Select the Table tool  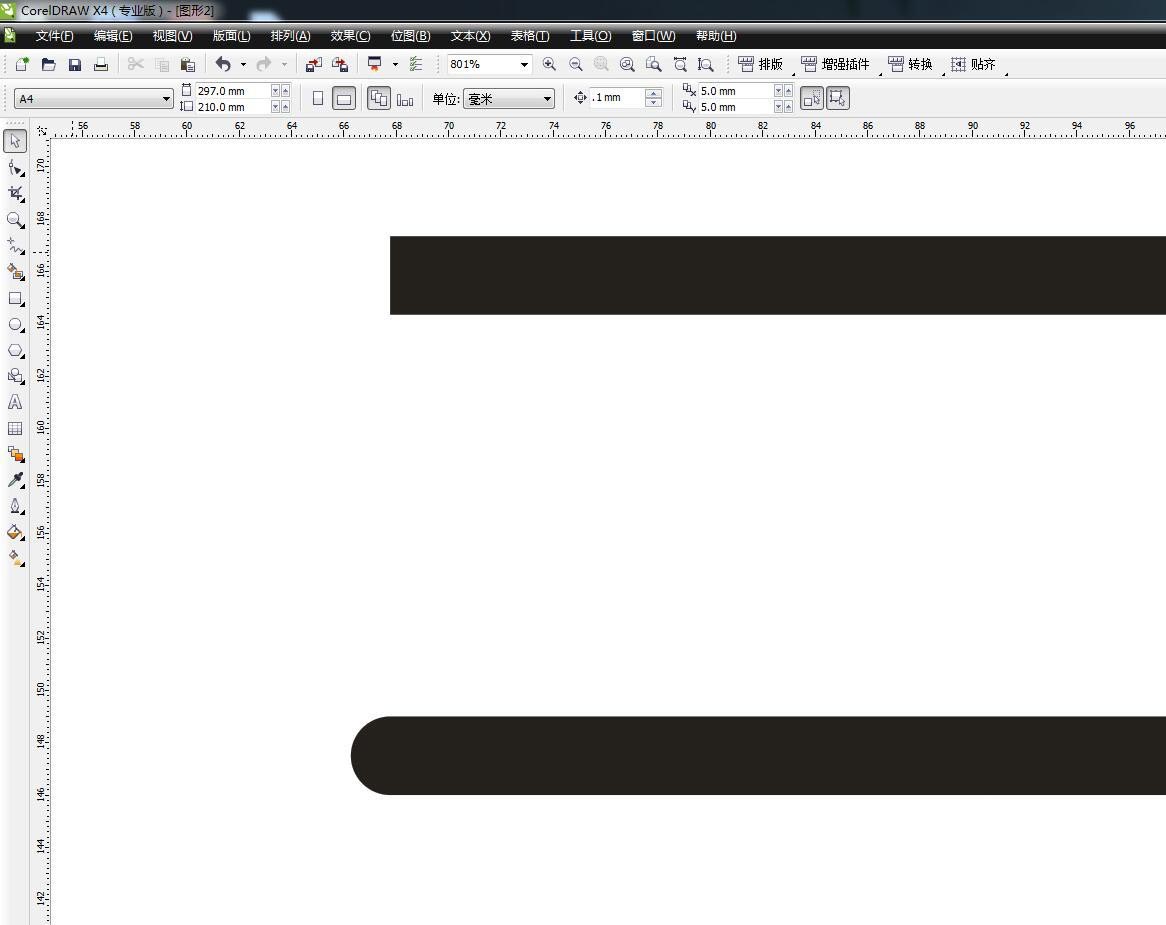pyautogui.click(x=15, y=428)
